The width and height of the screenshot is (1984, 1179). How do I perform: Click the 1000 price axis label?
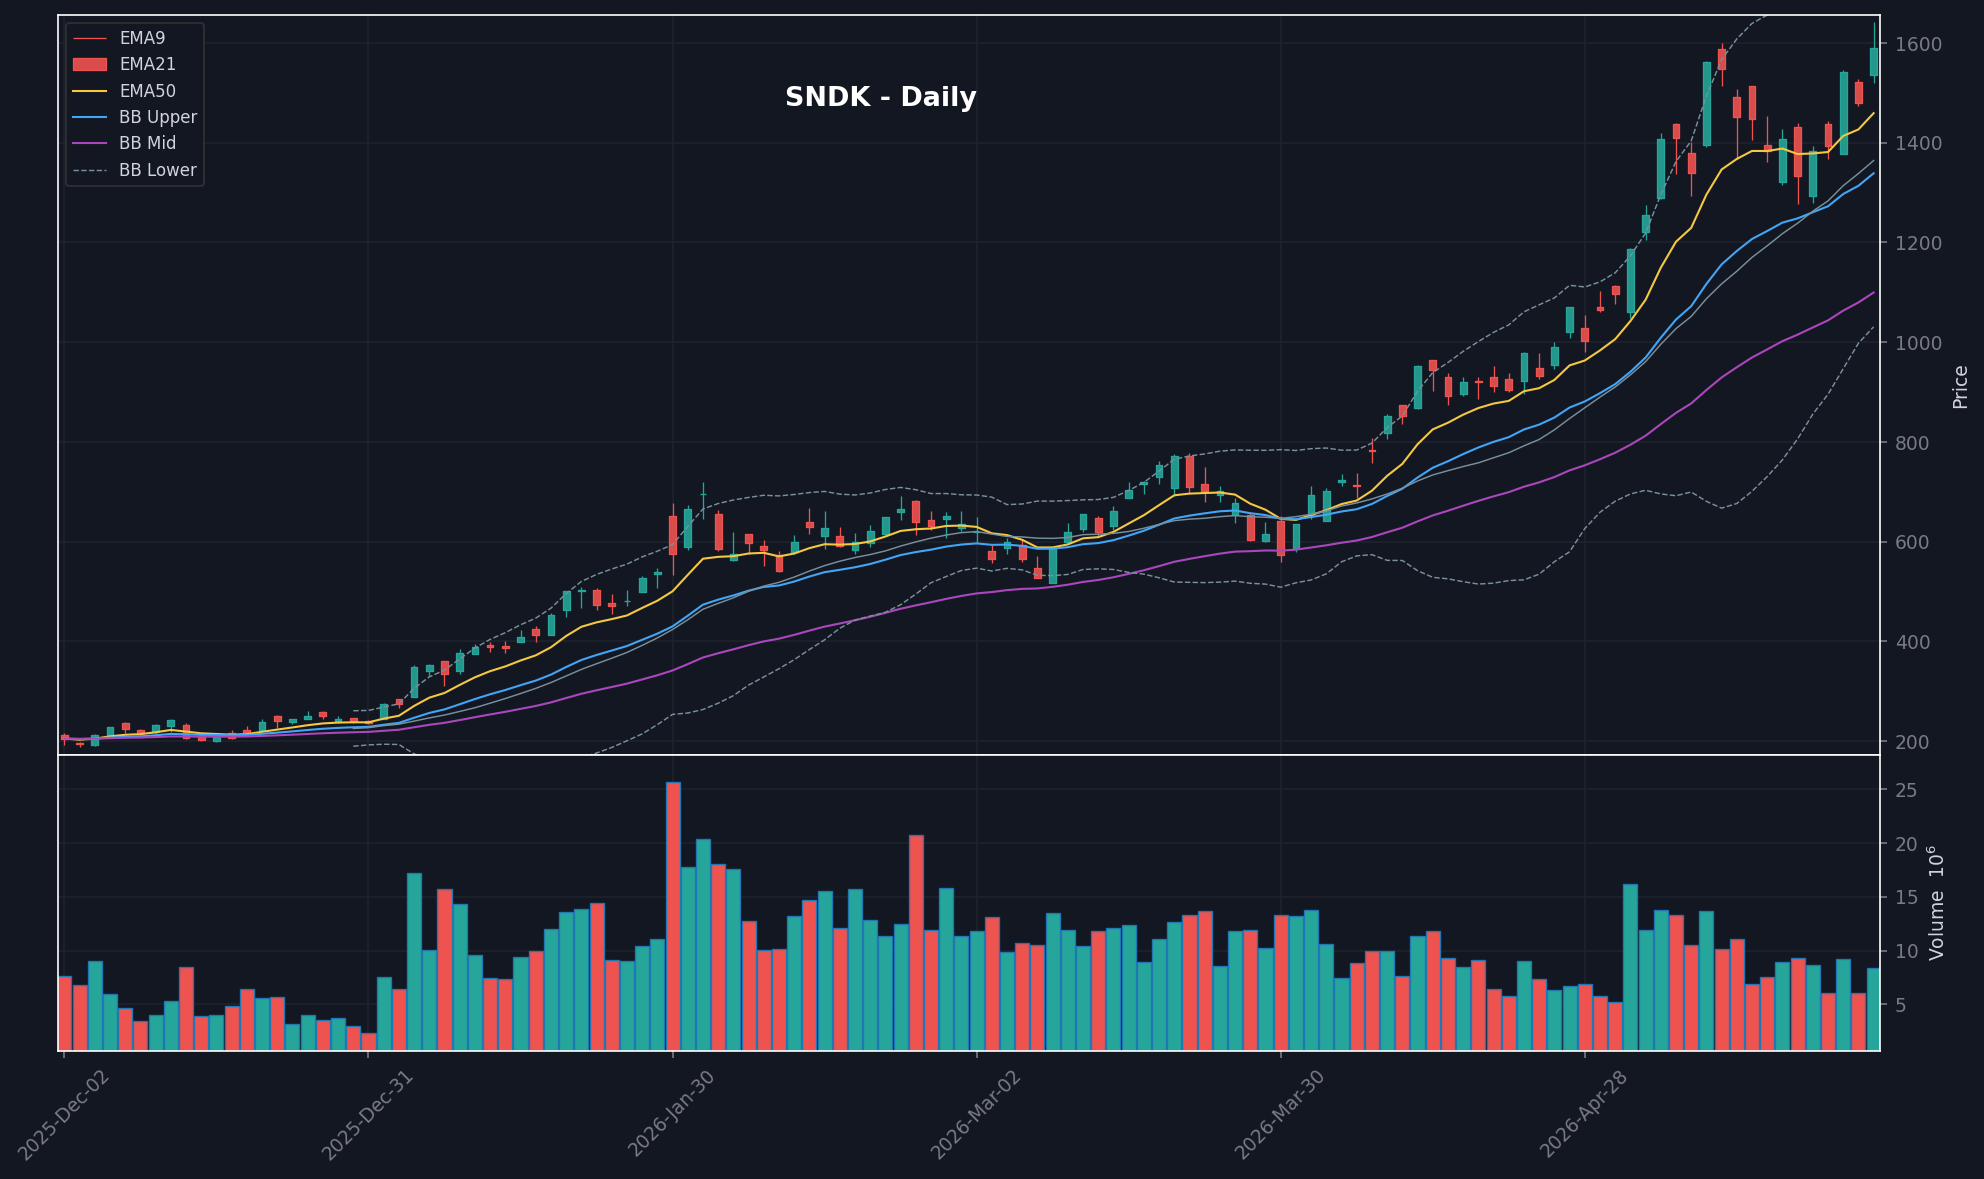[x=1919, y=343]
